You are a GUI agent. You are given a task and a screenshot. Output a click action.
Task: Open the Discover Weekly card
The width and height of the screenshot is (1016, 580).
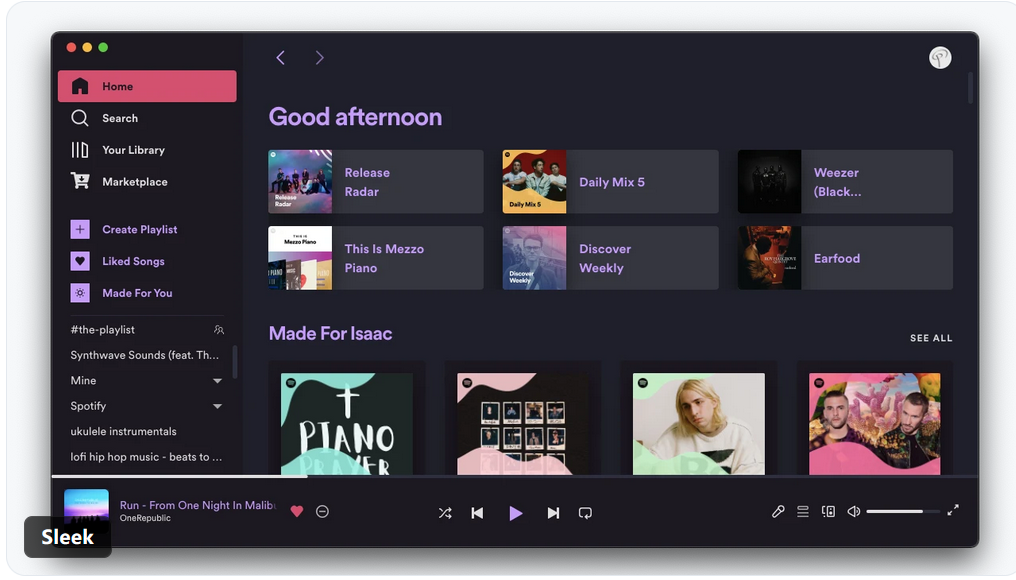coord(610,258)
